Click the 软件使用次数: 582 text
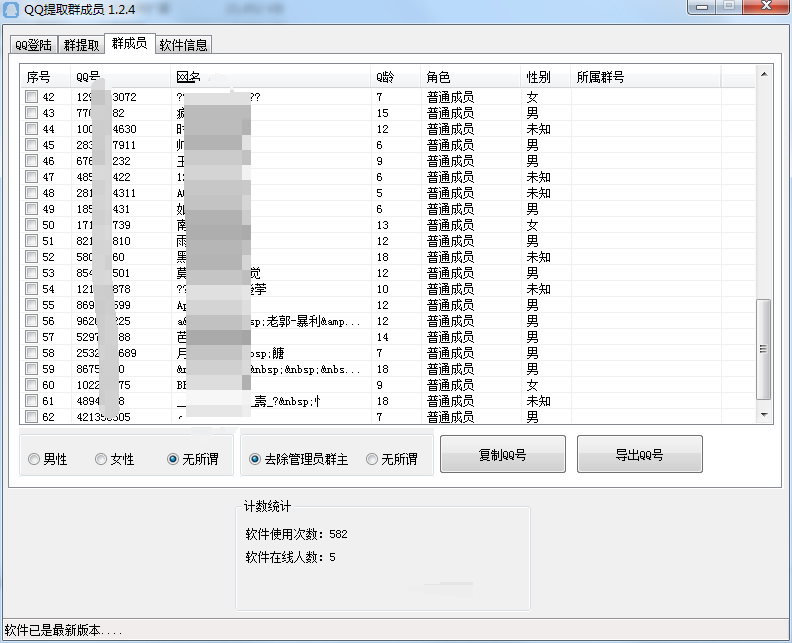Screen dimensions: 792x643 (296, 534)
